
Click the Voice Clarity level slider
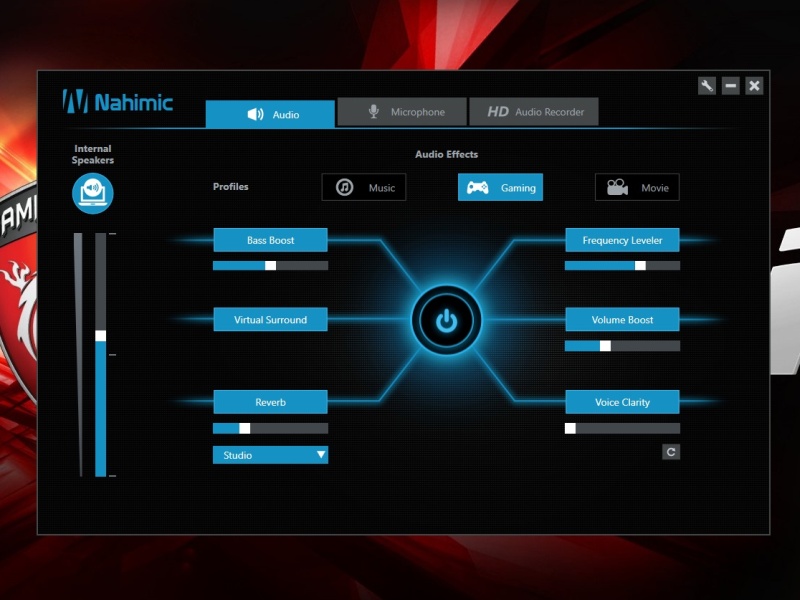(x=622, y=429)
